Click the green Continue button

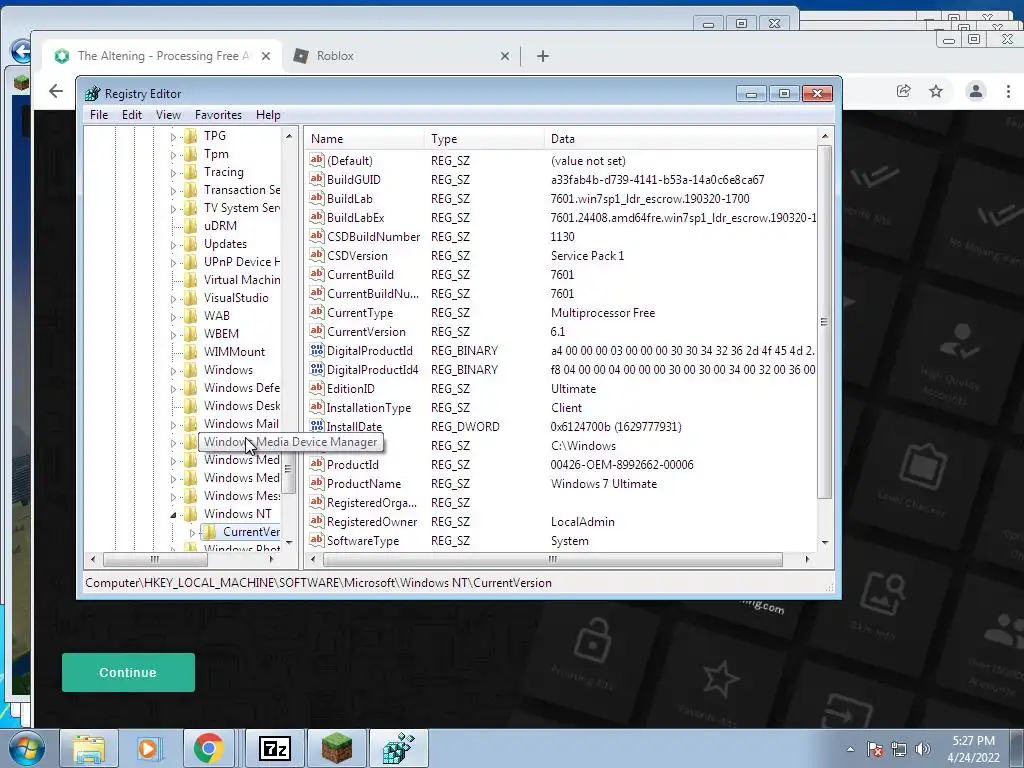click(128, 672)
